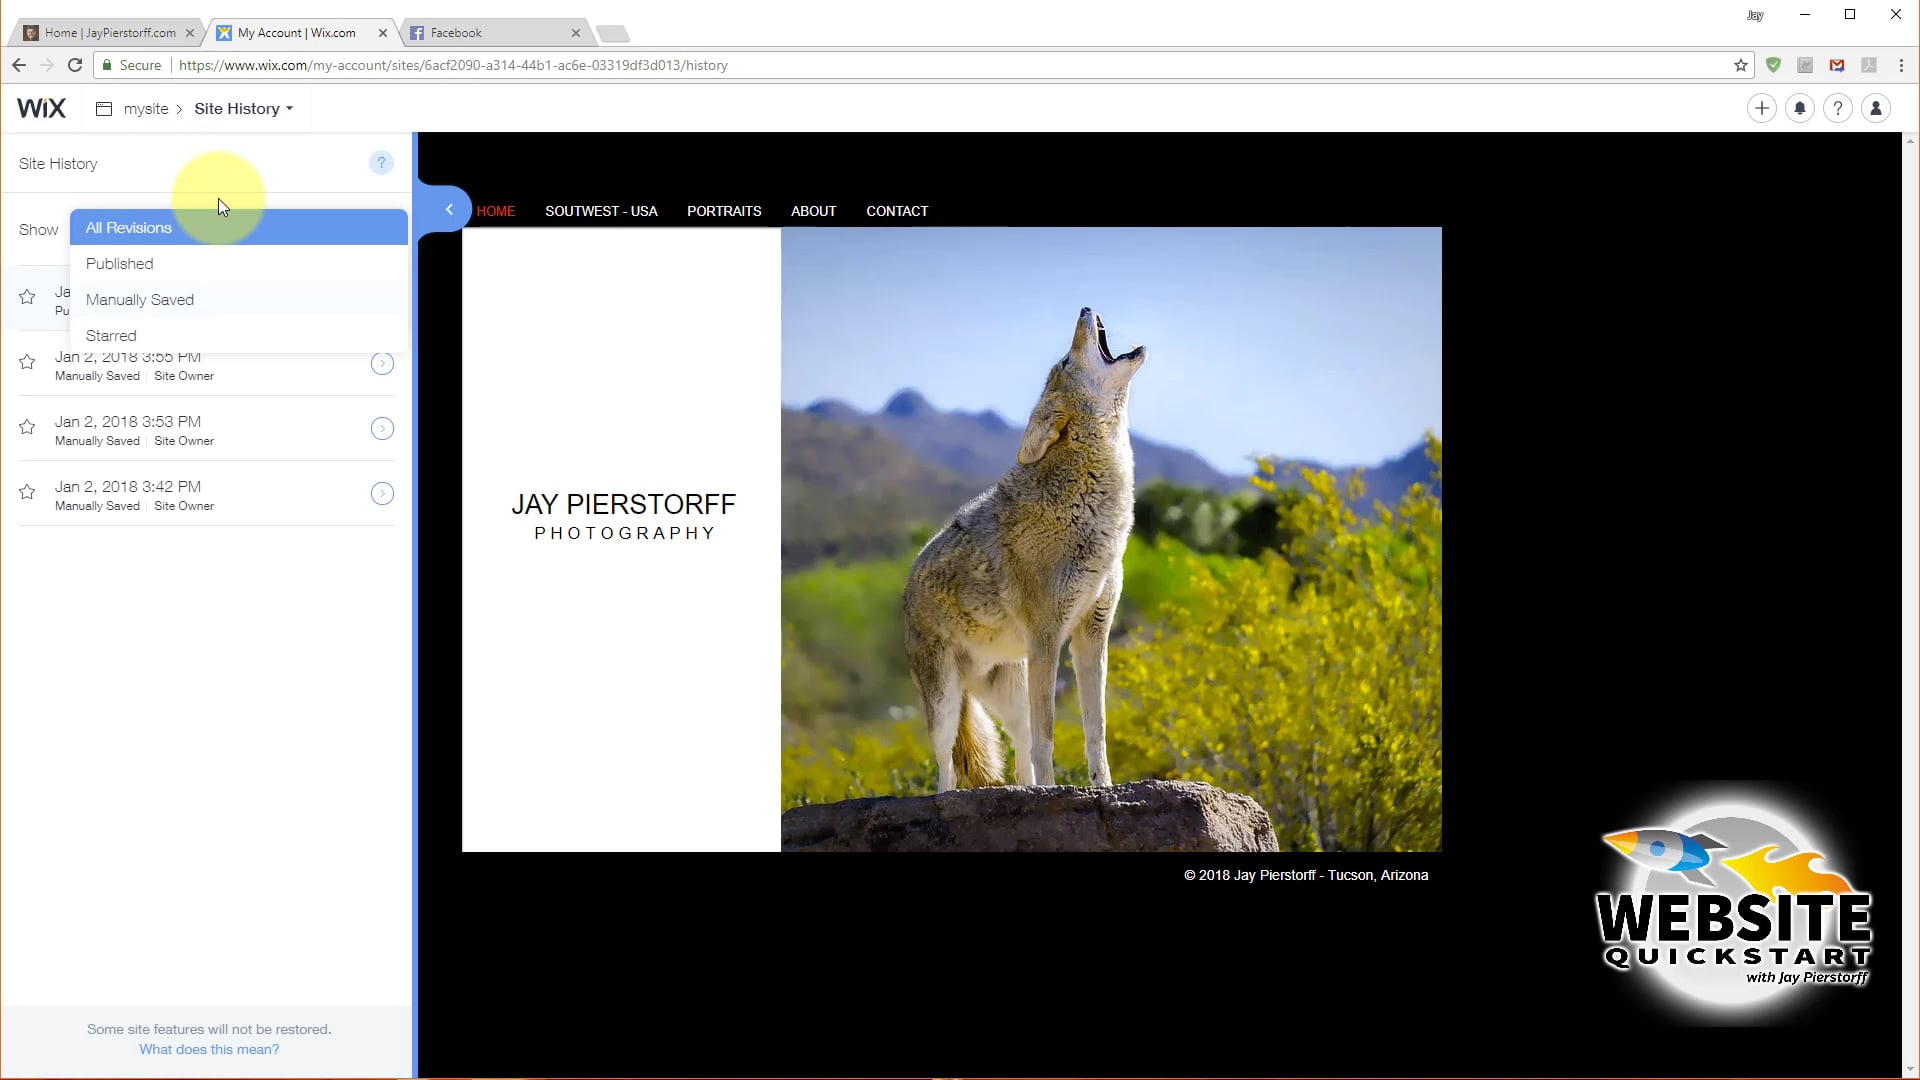The width and height of the screenshot is (1920, 1080).
Task: Open the notifications bell icon
Action: click(1799, 108)
